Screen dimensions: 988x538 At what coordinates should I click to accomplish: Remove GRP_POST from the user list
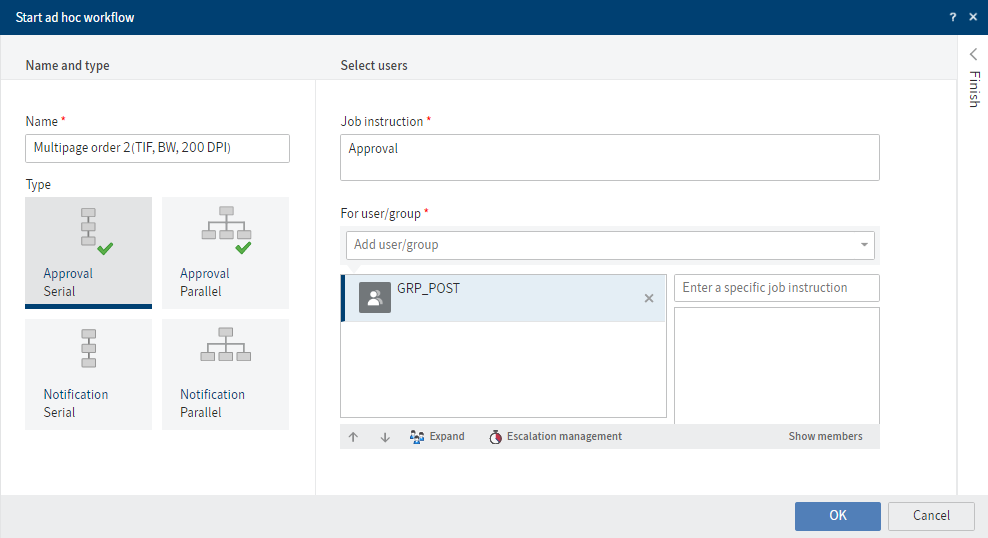pyautogui.click(x=649, y=298)
